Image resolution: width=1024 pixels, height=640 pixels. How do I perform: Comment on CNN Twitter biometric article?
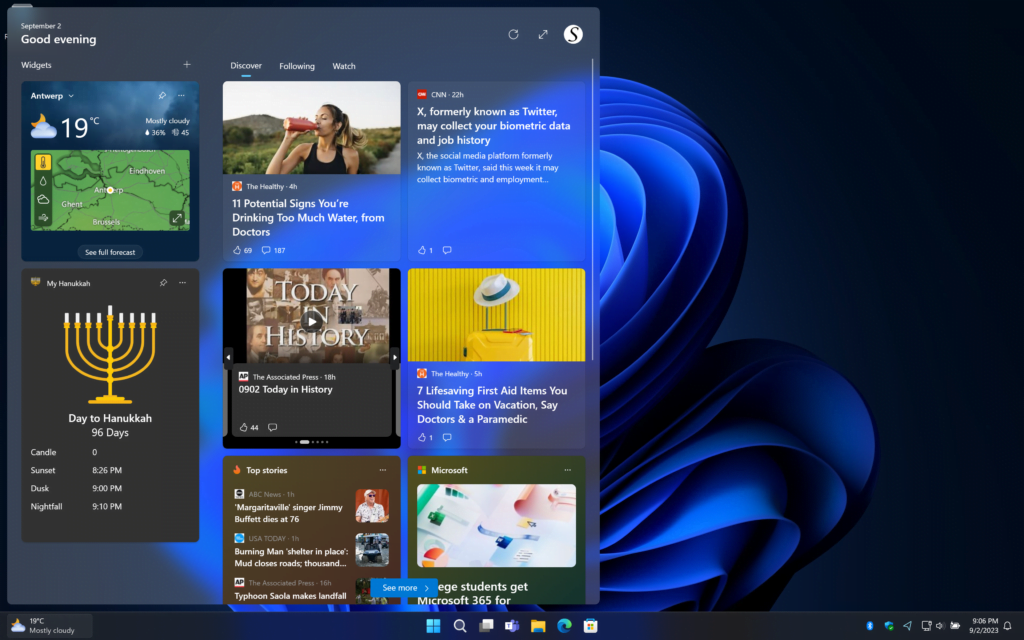click(447, 250)
